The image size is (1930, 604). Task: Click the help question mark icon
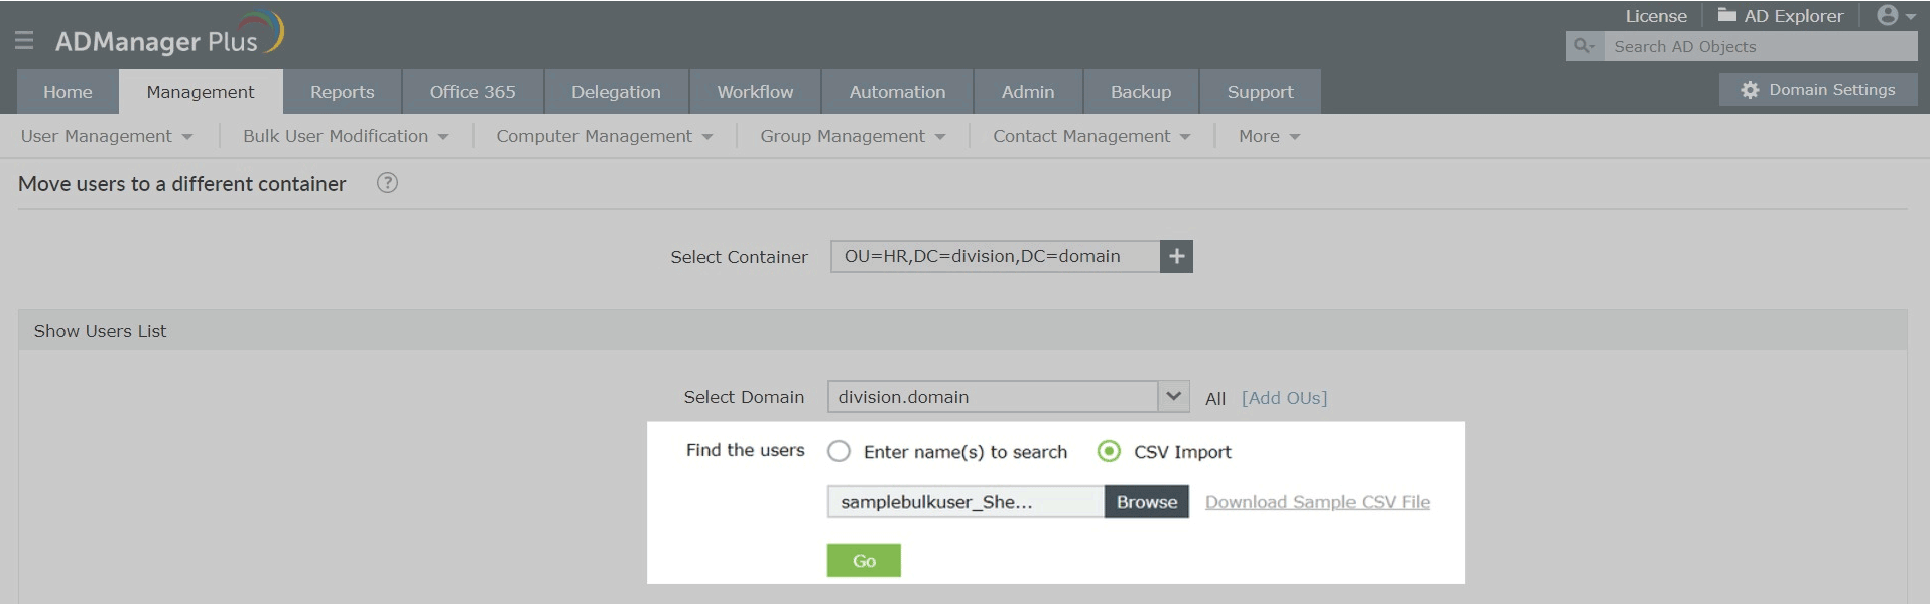coord(387,183)
